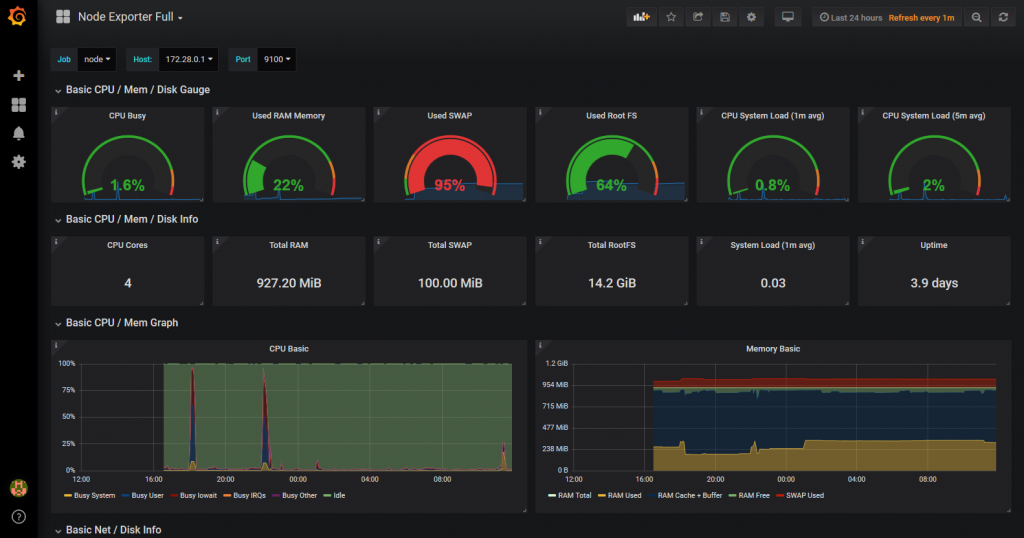Click info corner of Used SWAP panel
Image resolution: width=1024 pixels, height=538 pixels.
pyautogui.click(x=378, y=112)
